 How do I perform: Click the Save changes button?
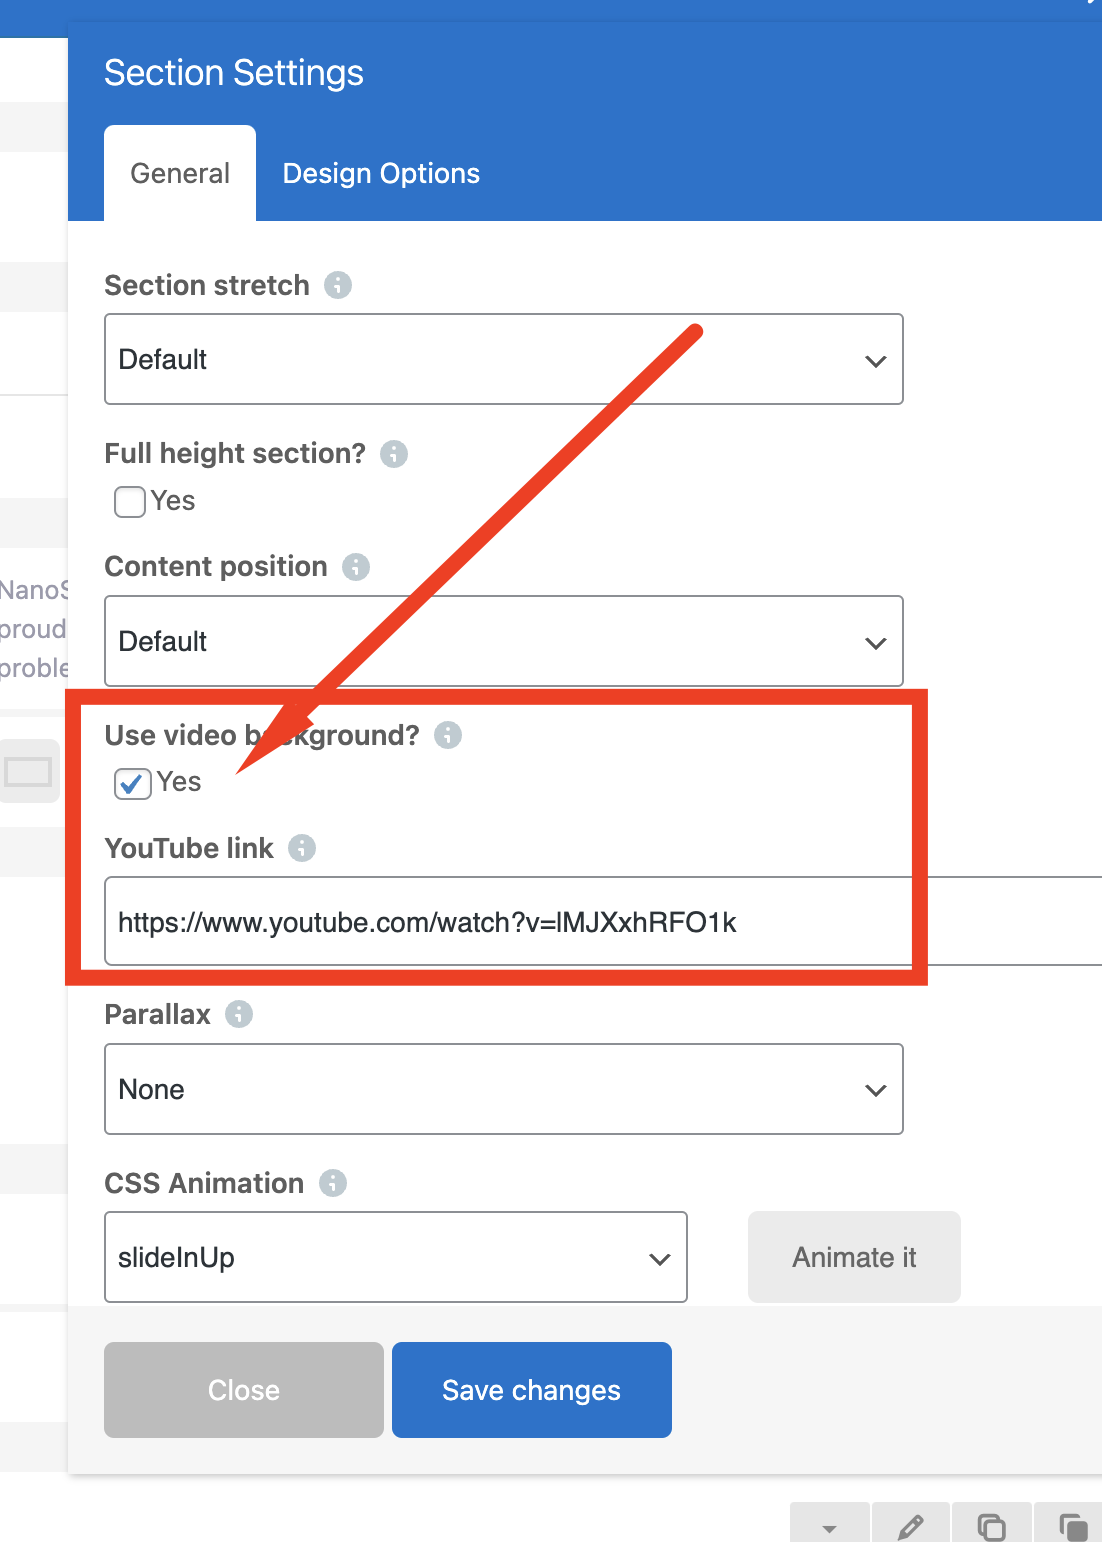click(x=532, y=1390)
